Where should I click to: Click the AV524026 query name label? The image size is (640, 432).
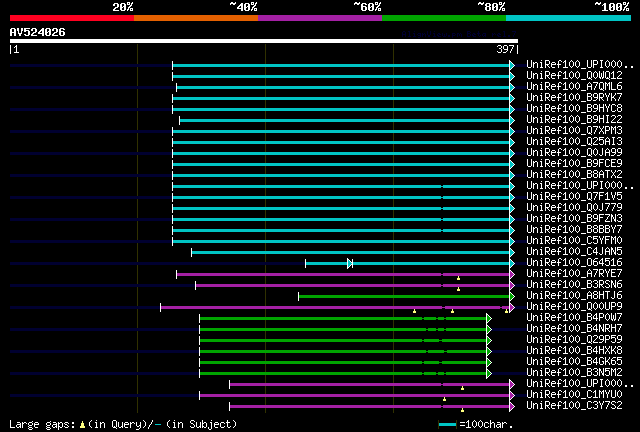pos(38,32)
